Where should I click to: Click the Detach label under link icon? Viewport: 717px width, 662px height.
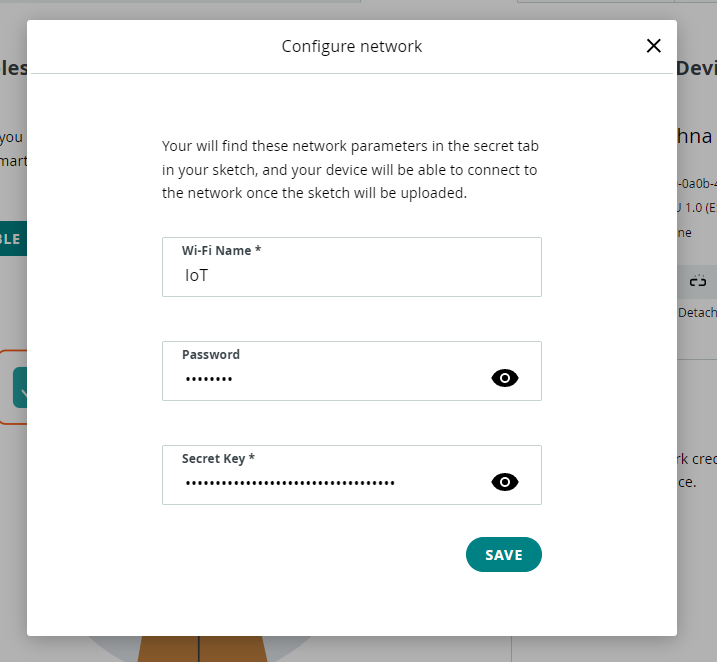tap(697, 313)
